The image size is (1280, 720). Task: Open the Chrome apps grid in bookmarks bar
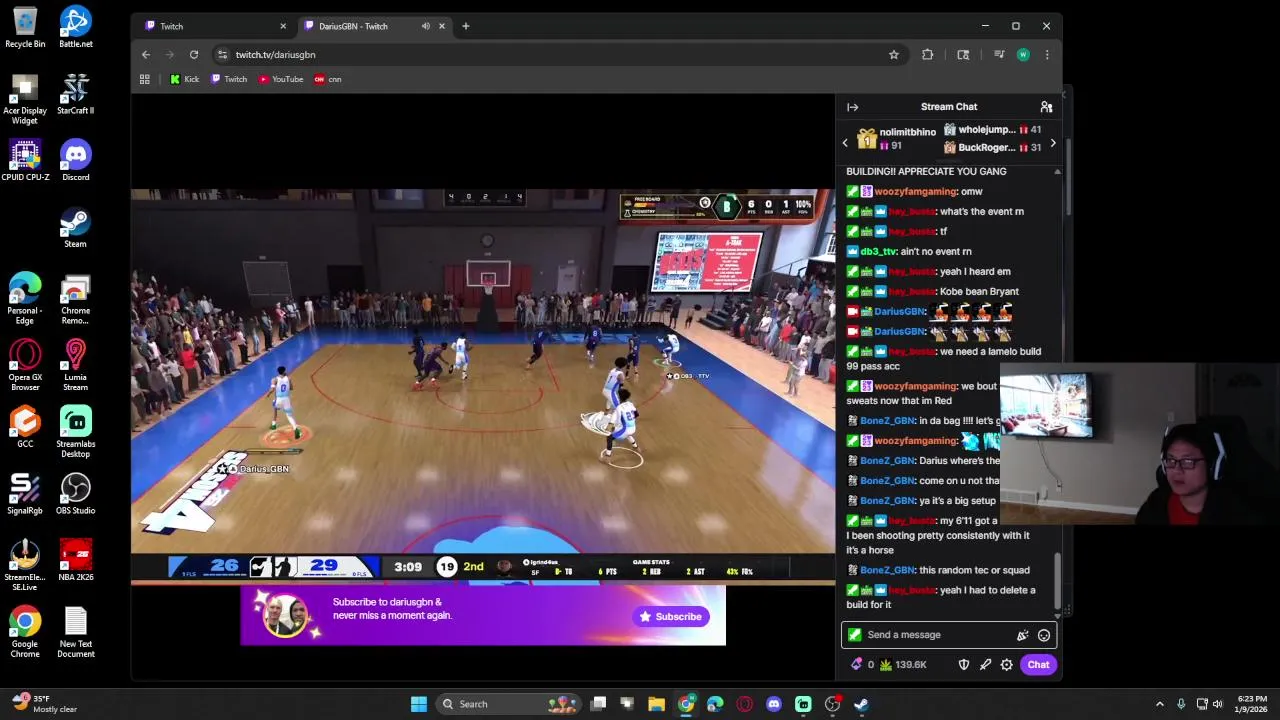coord(145,79)
